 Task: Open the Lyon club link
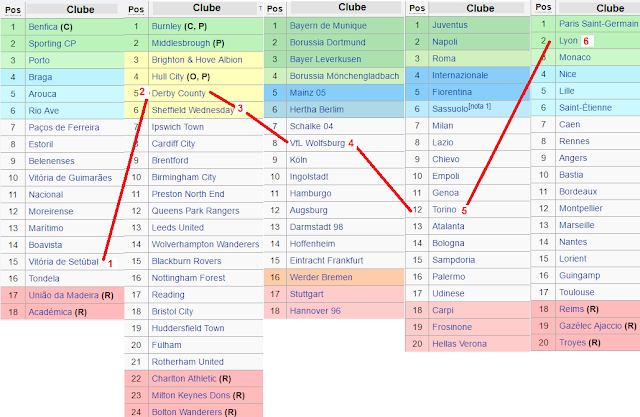coord(568,40)
